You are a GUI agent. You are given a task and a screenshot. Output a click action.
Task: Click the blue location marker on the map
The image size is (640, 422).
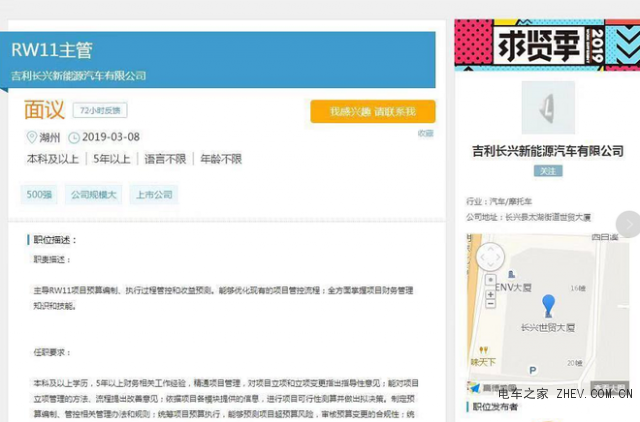548,306
